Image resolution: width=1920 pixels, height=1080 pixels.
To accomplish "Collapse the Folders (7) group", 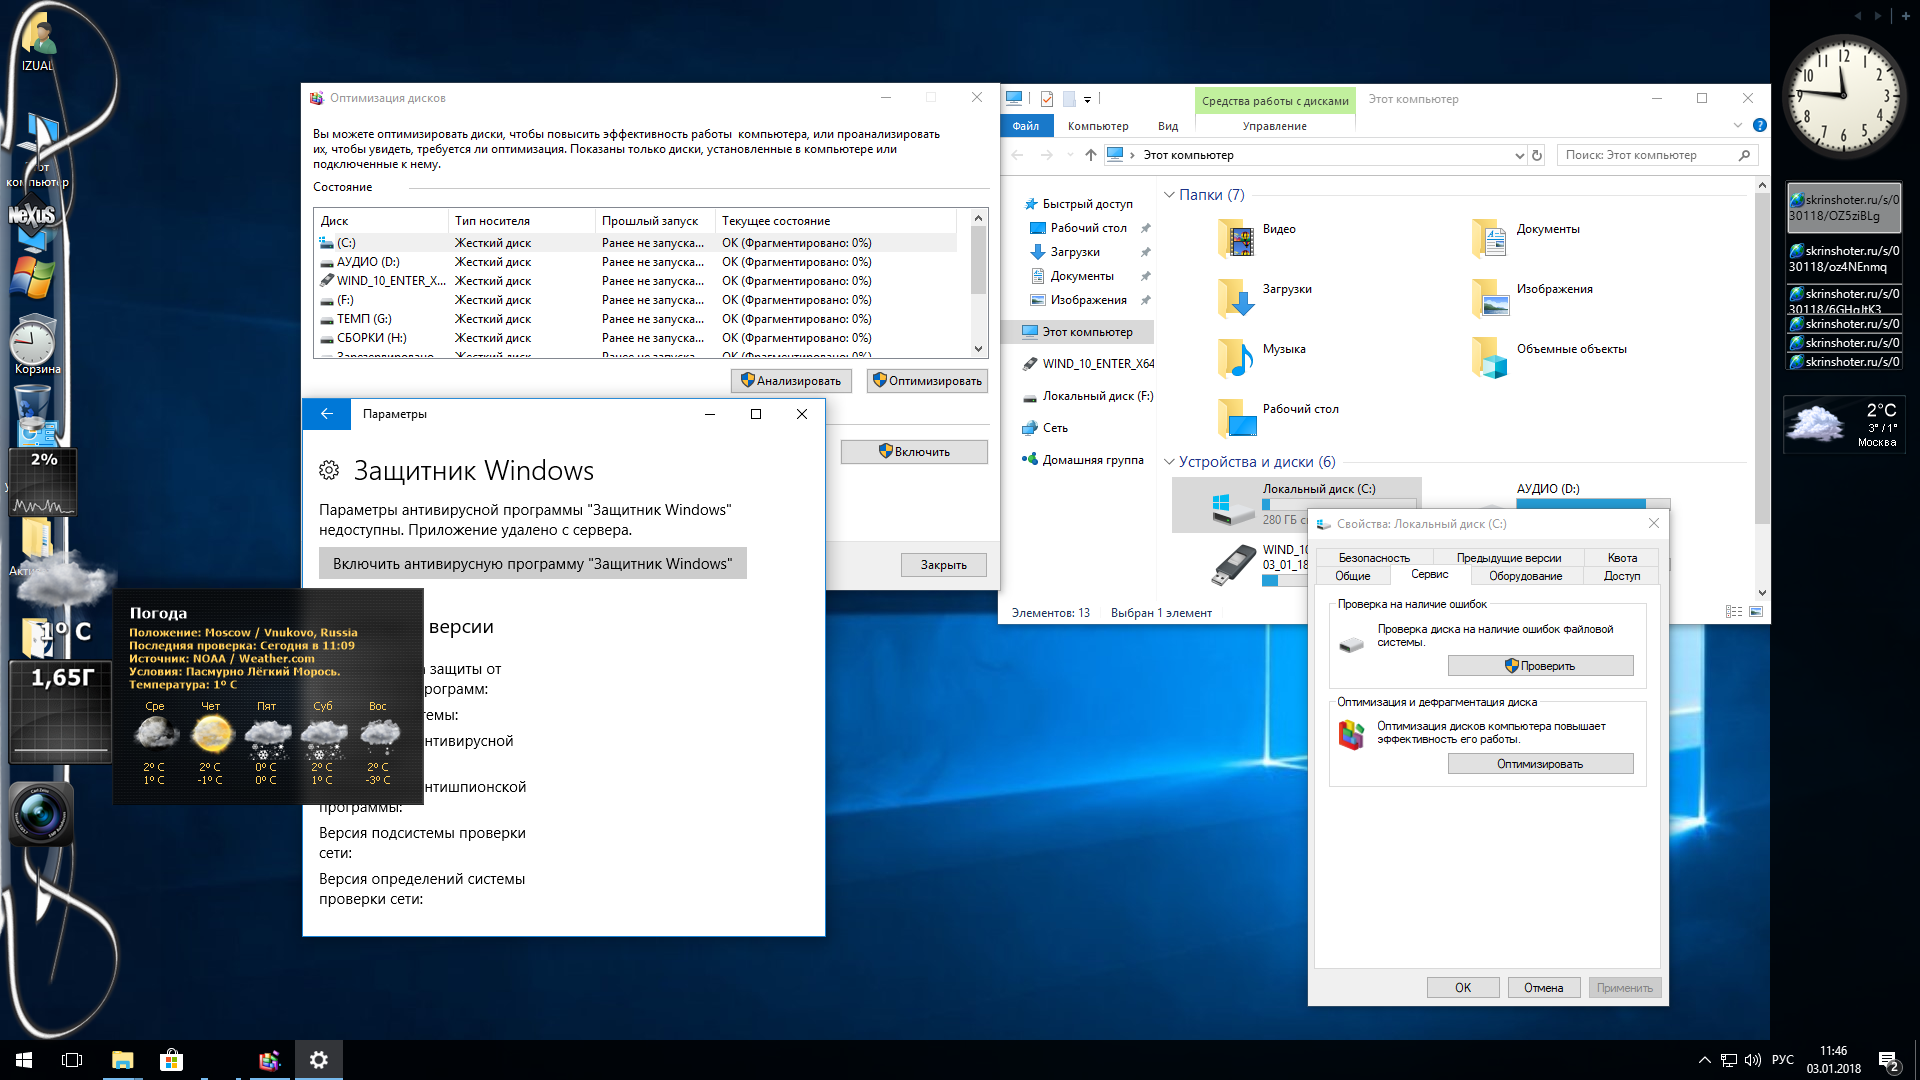I will (x=1169, y=195).
